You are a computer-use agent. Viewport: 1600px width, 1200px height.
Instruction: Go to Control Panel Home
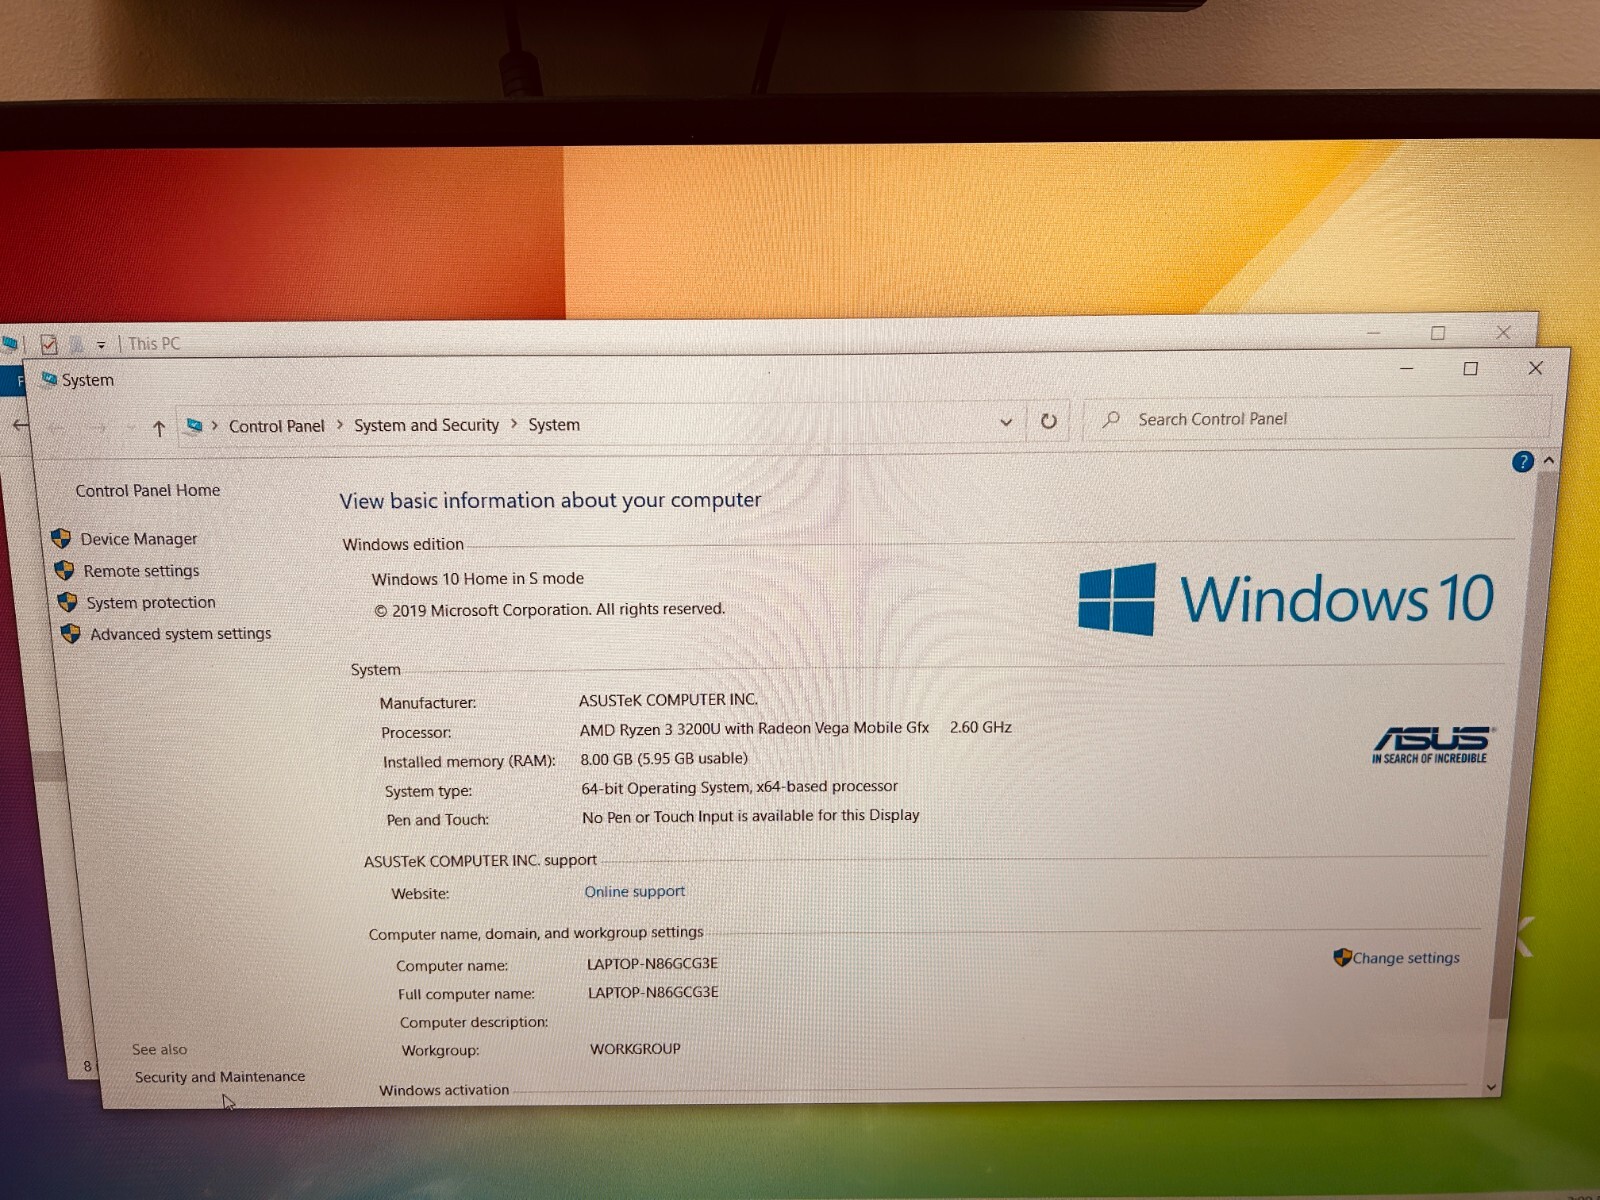[148, 490]
